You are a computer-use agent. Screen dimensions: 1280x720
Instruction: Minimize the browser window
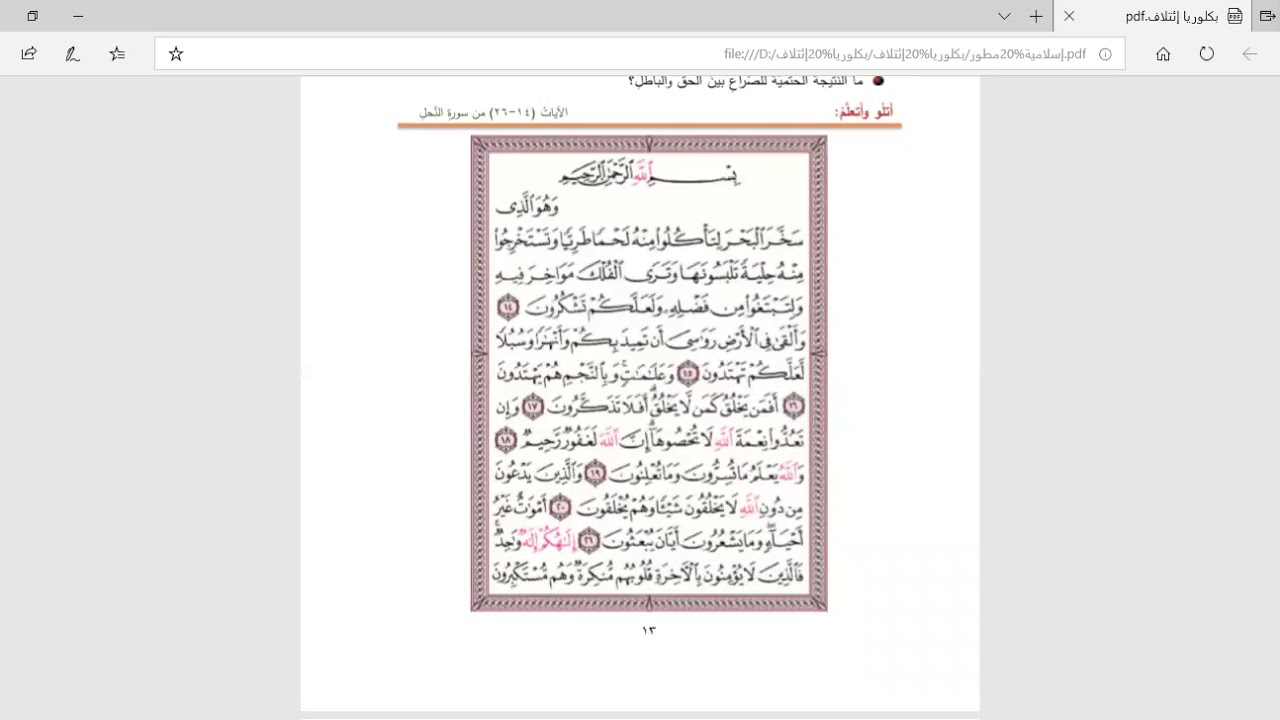coord(78,16)
